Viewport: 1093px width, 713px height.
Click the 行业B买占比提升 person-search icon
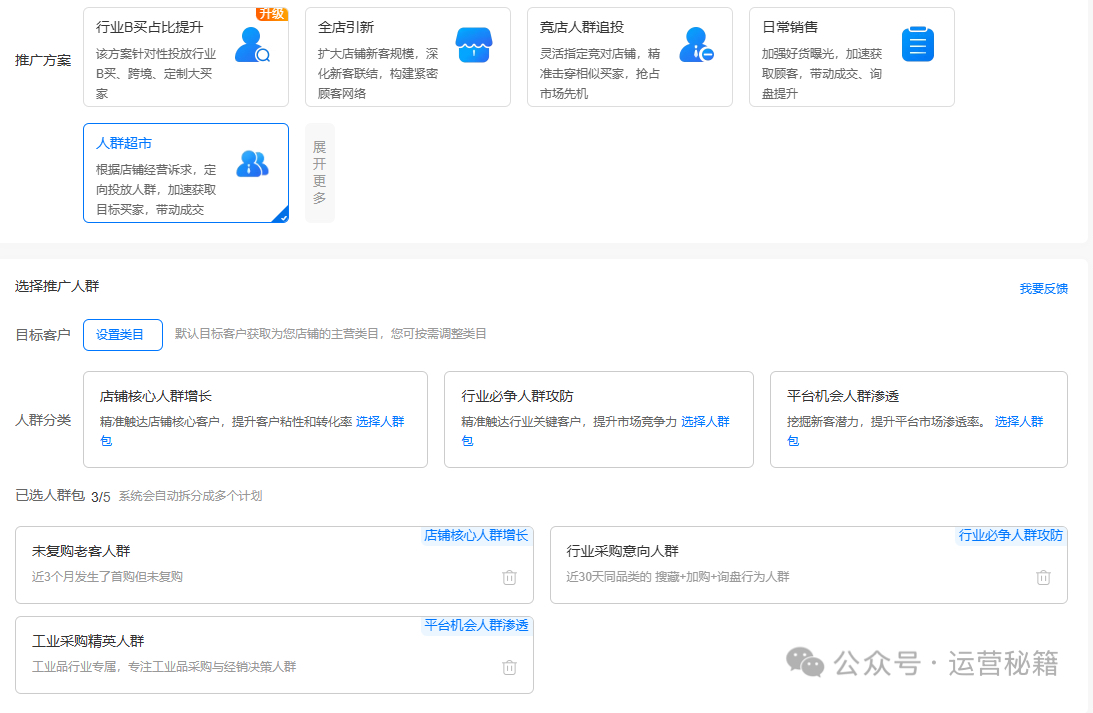[x=252, y=45]
